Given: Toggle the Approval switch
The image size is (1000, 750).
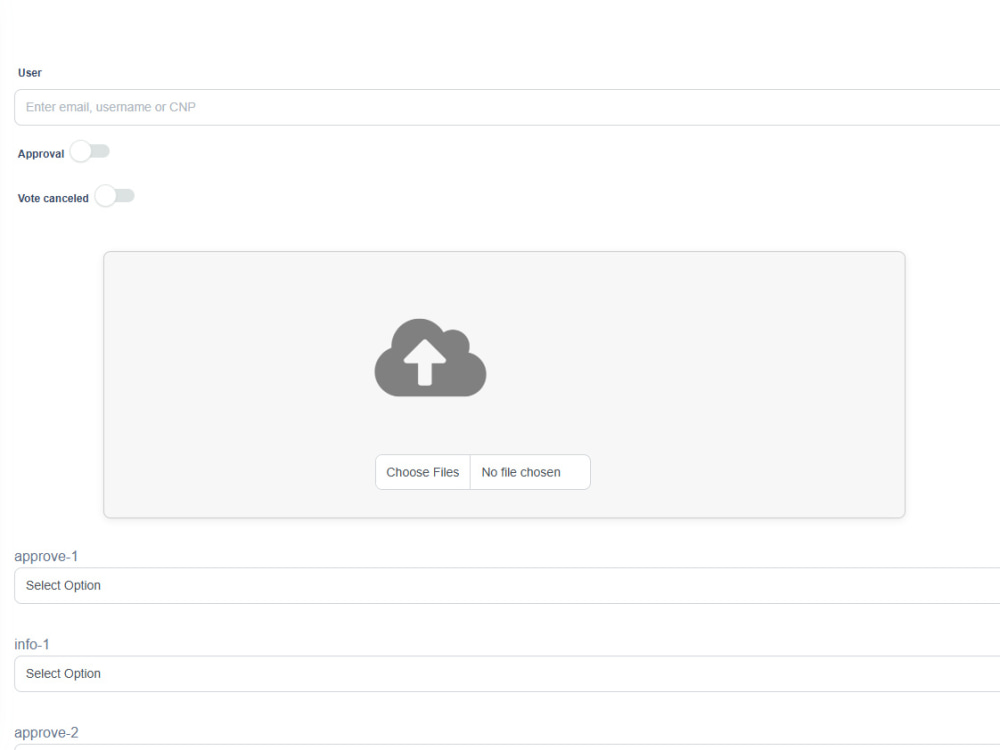Looking at the screenshot, I should pos(90,152).
